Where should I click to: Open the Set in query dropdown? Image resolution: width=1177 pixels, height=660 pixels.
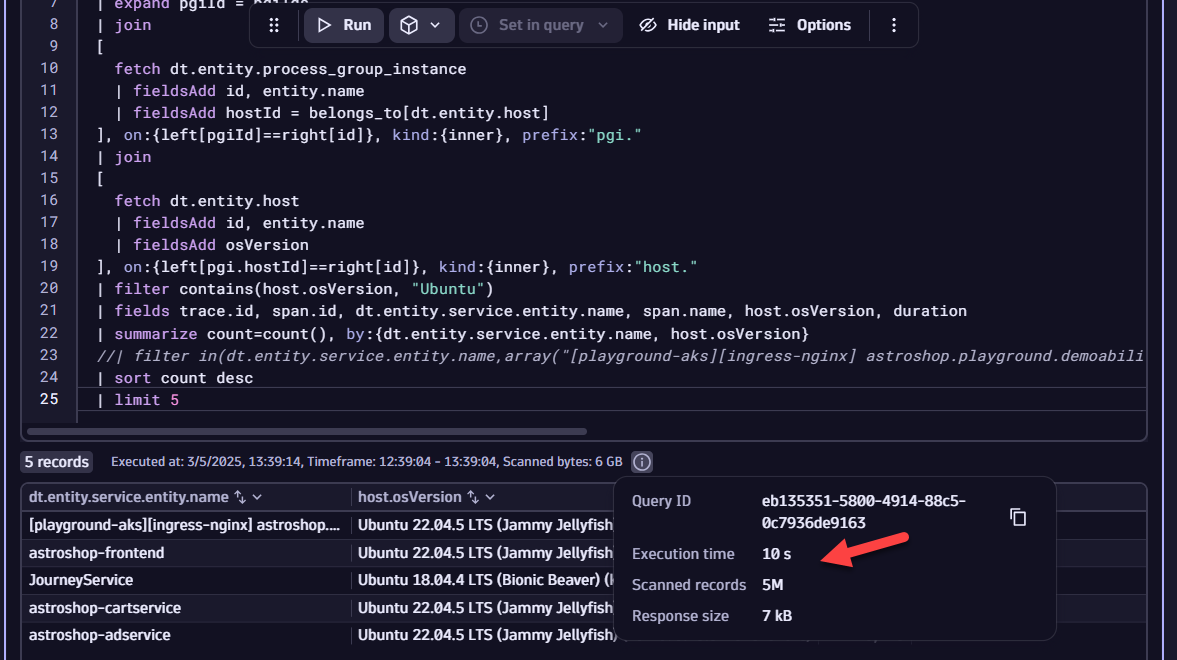click(540, 26)
